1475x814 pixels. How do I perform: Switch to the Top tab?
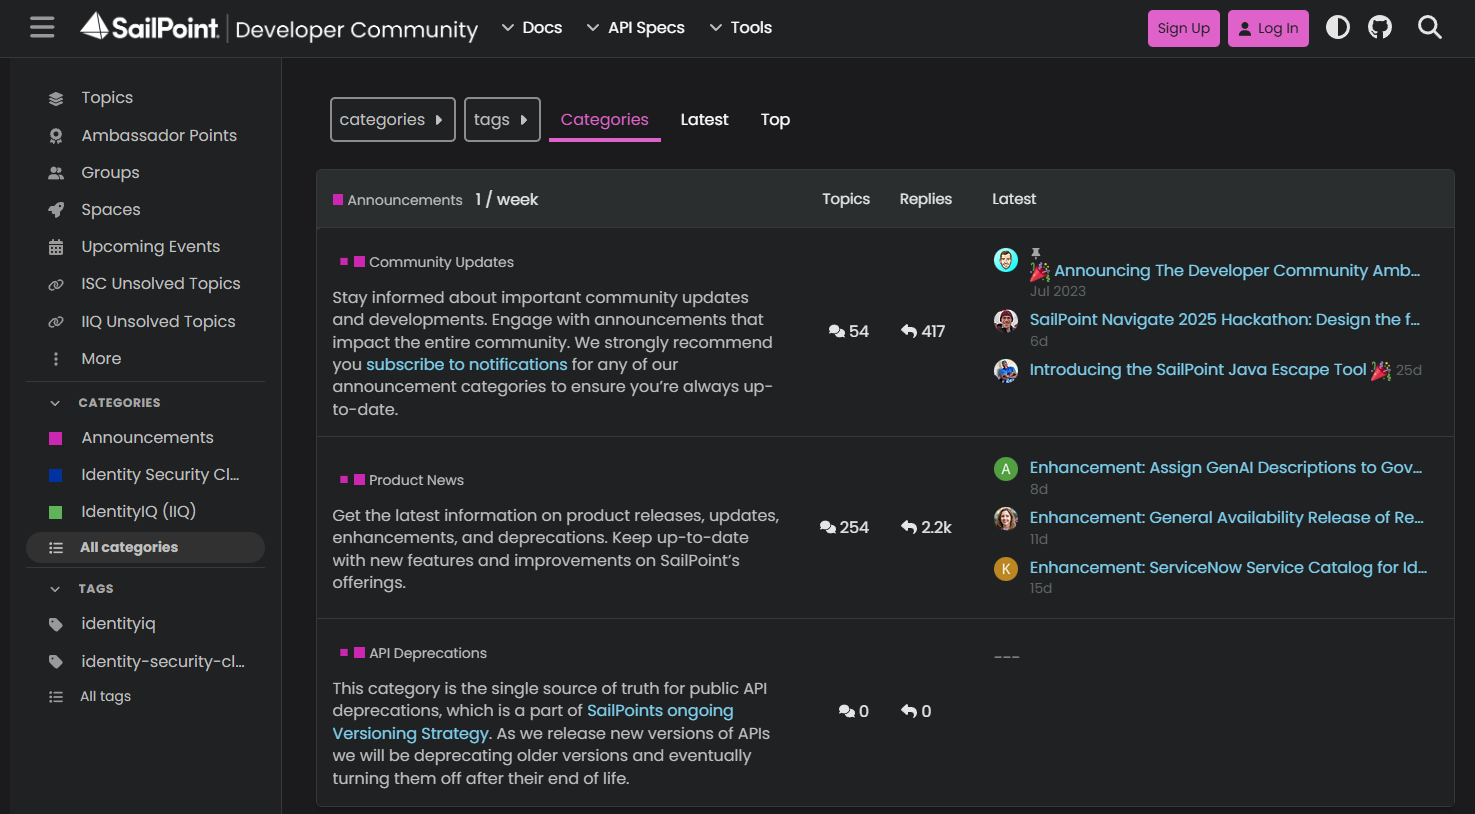(775, 119)
